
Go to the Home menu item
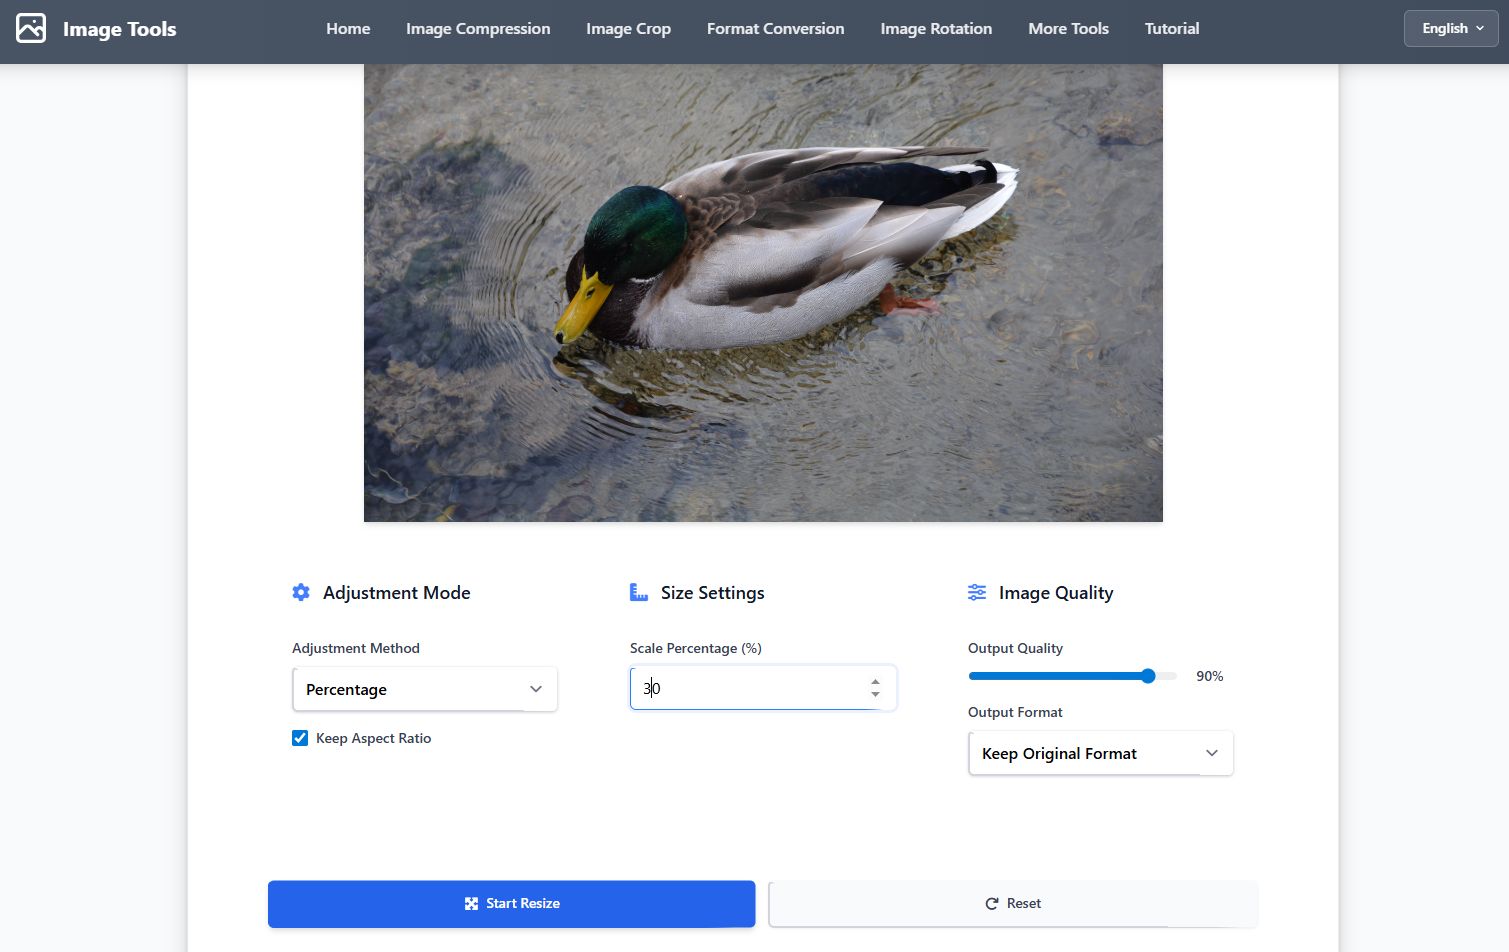(348, 28)
